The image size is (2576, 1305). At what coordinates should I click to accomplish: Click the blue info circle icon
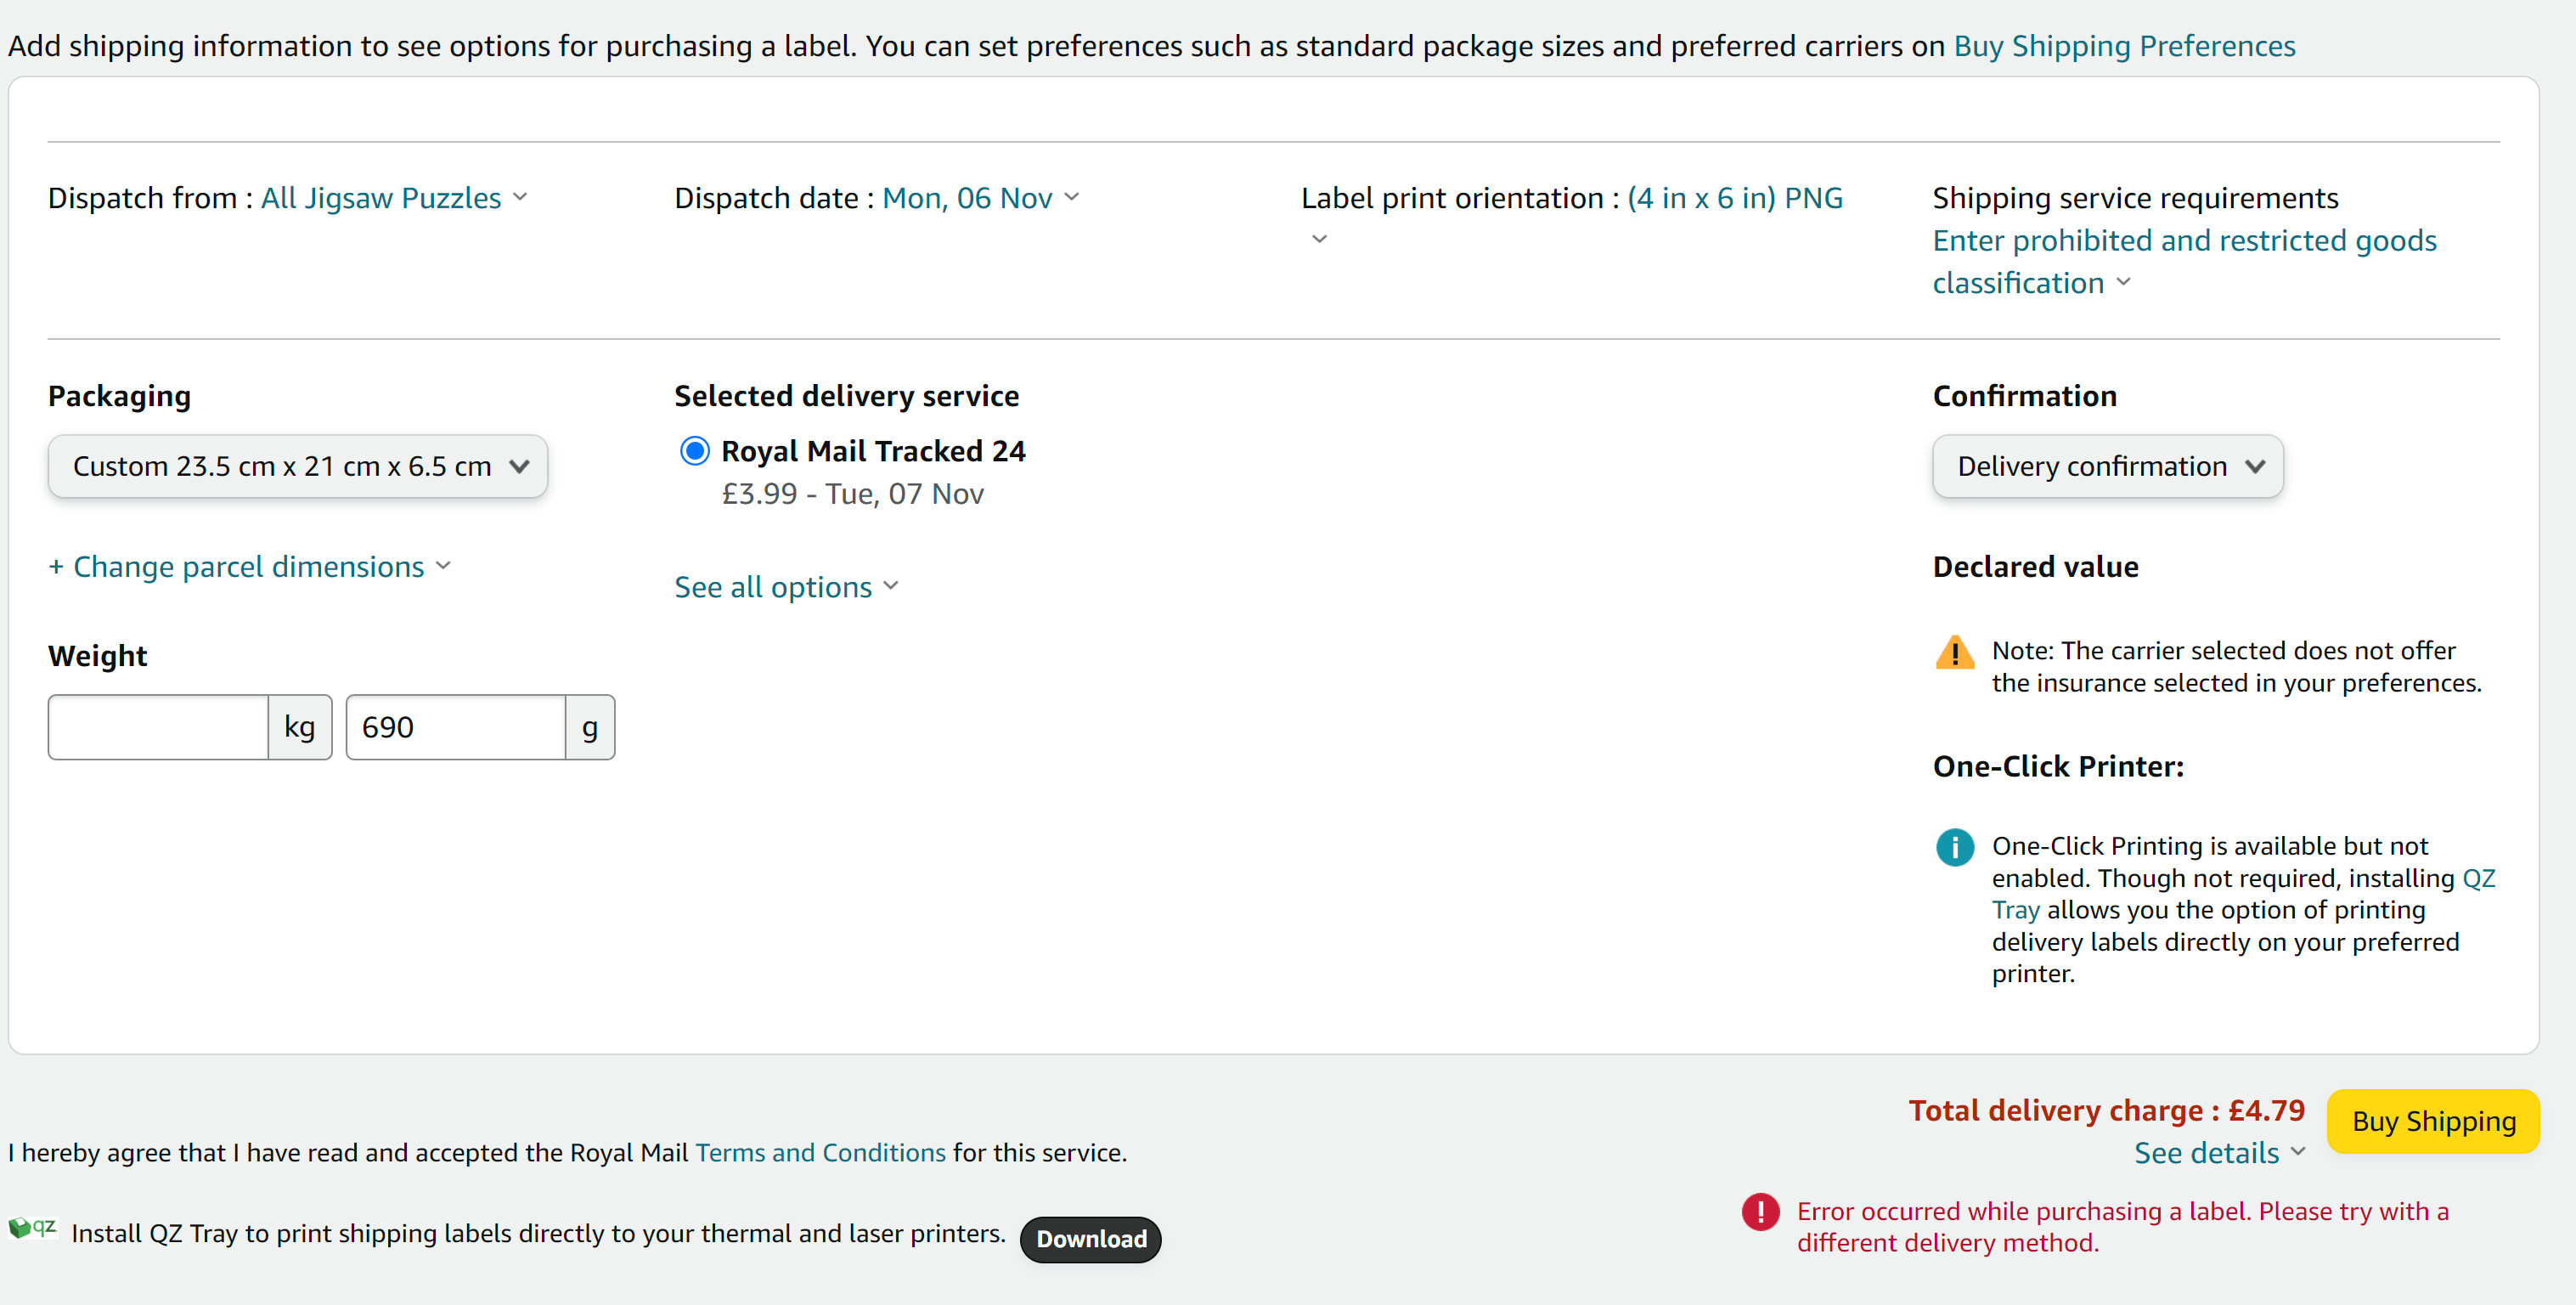[1954, 847]
